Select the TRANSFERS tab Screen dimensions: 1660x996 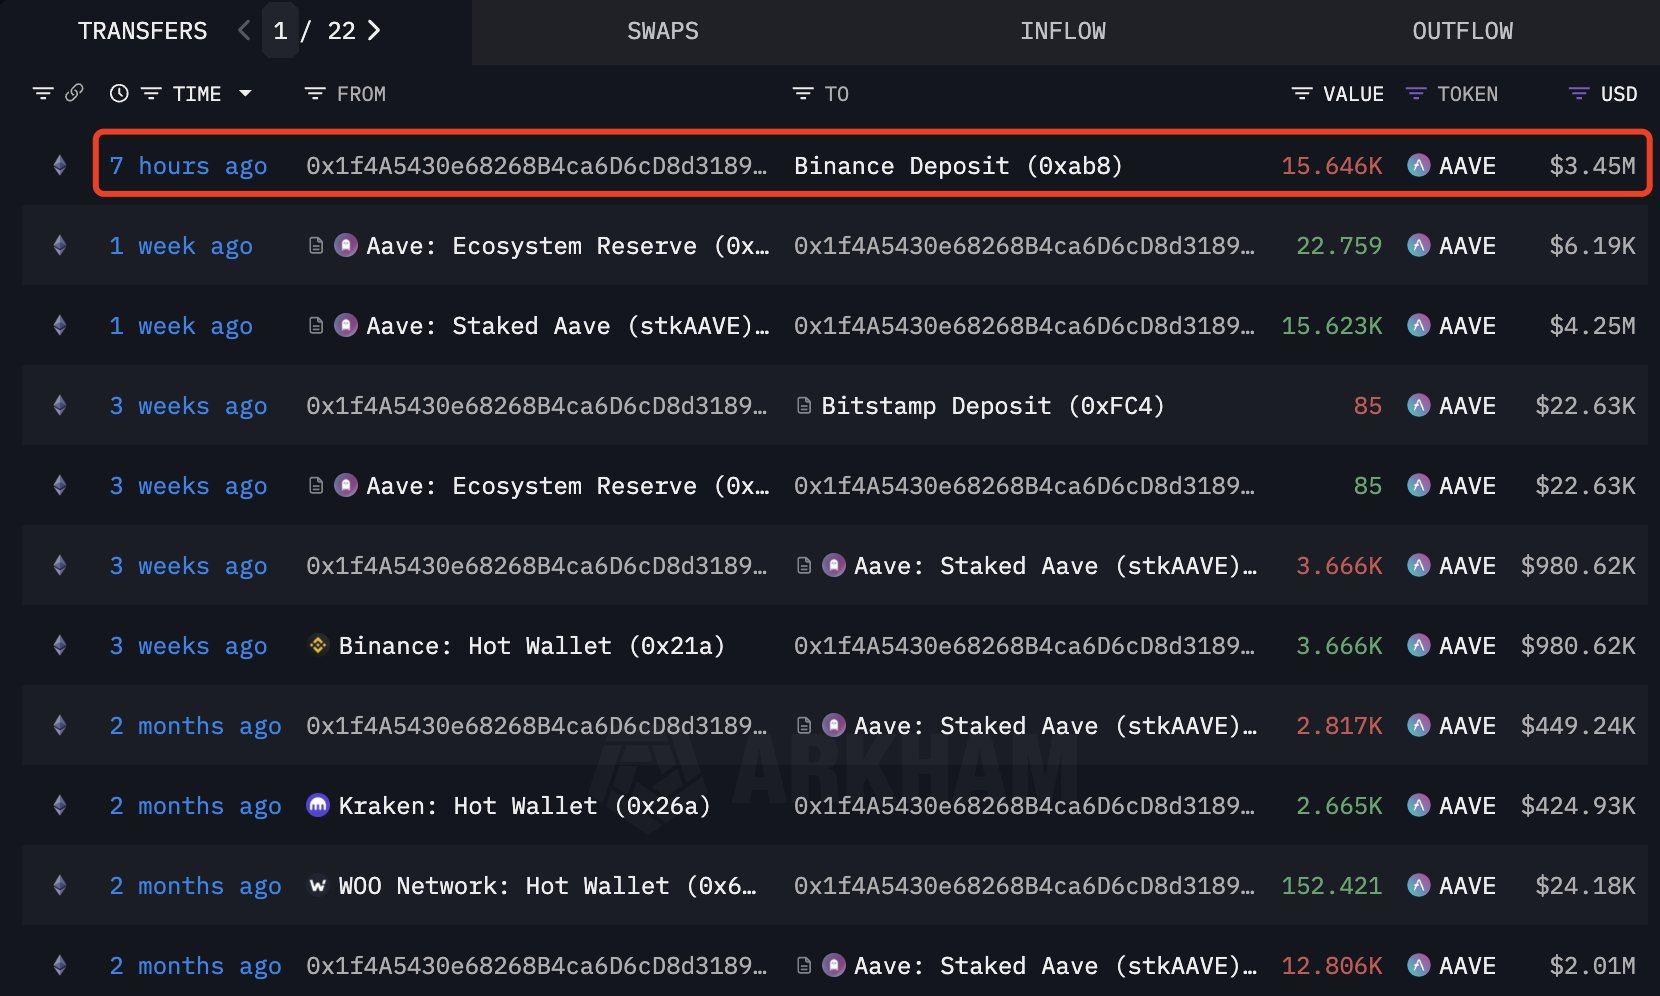coord(143,31)
